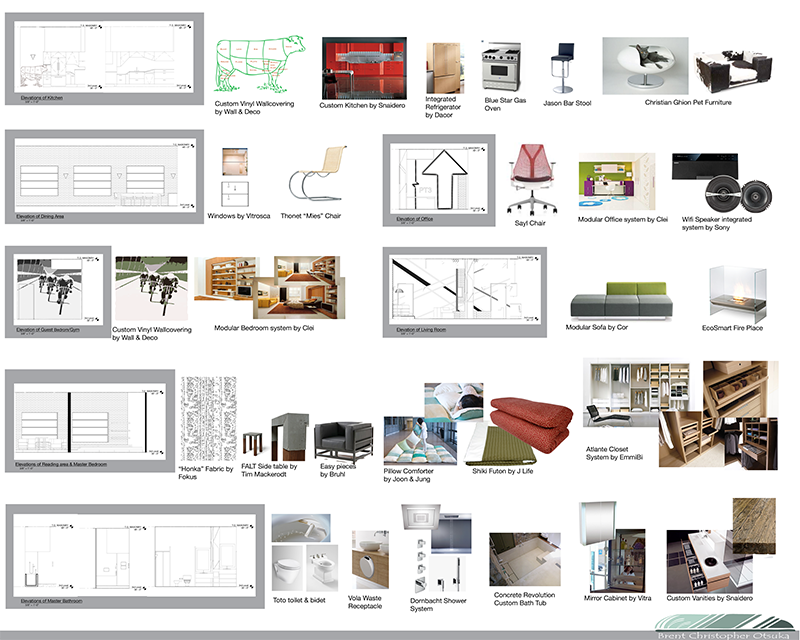Click the Sony wifi speaker image
The width and height of the screenshot is (800, 640).
point(722,183)
